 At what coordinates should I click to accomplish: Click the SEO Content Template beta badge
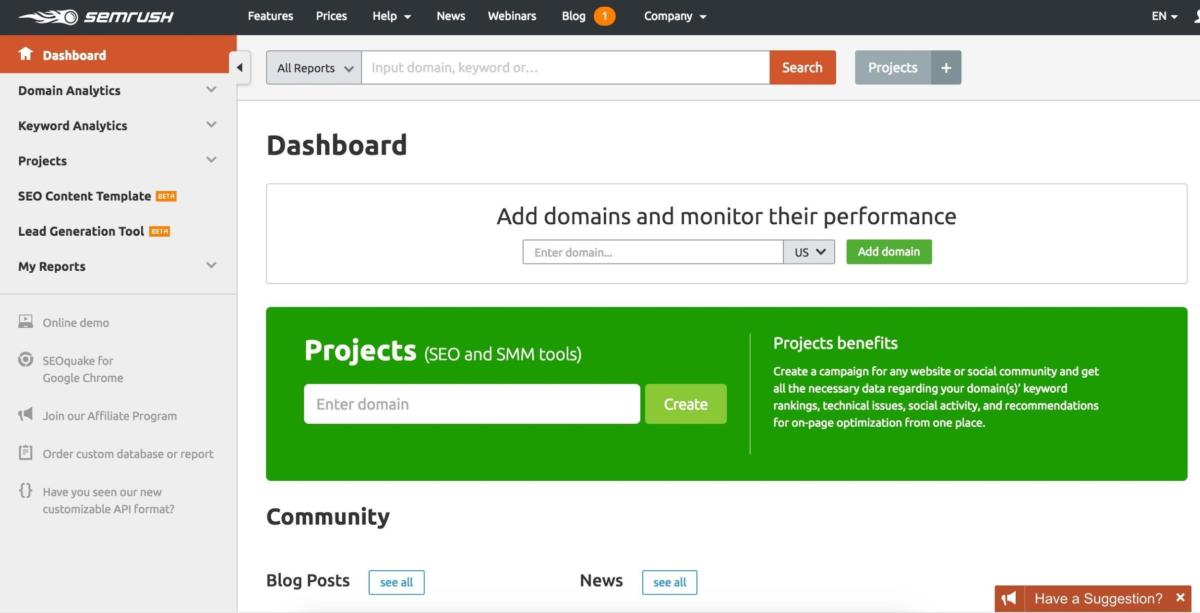coord(166,196)
